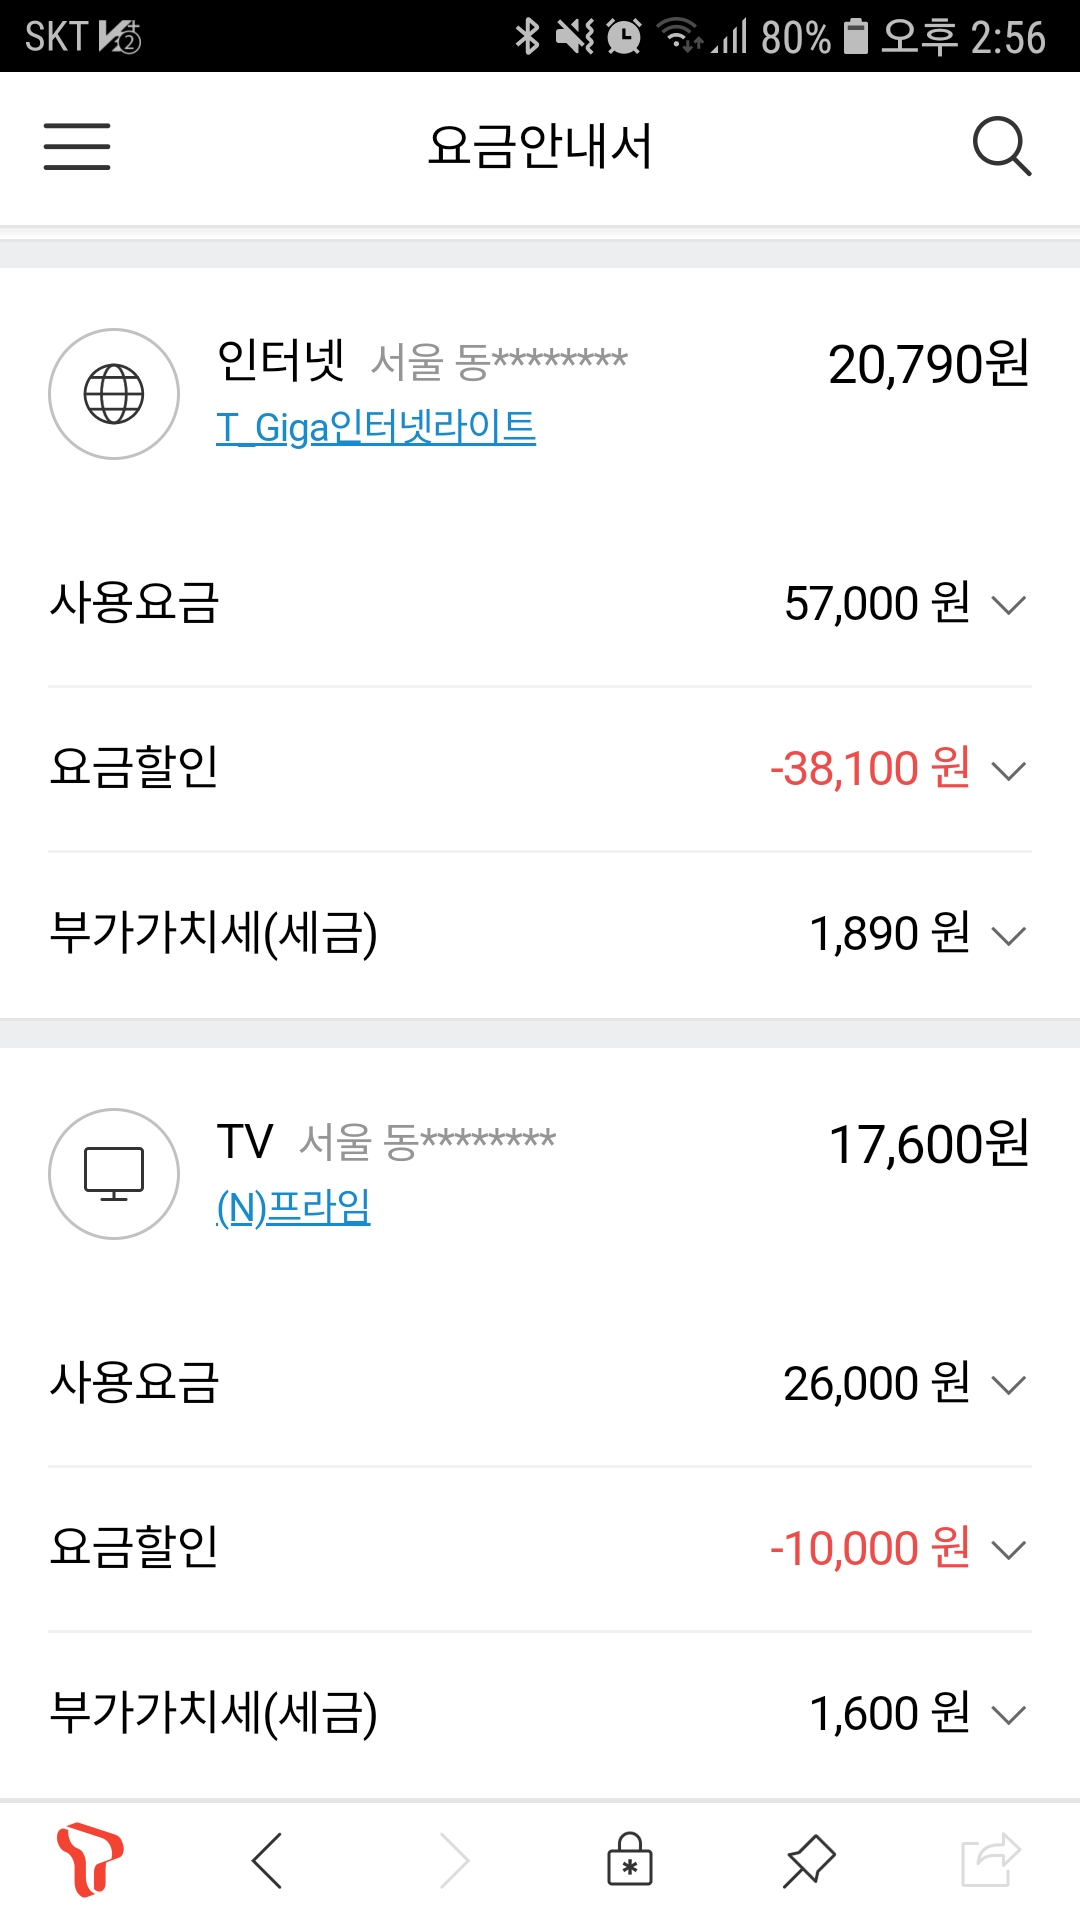The height and width of the screenshot is (1920, 1080).
Task: Tap the 요금안내서 page title
Action: [x=540, y=147]
